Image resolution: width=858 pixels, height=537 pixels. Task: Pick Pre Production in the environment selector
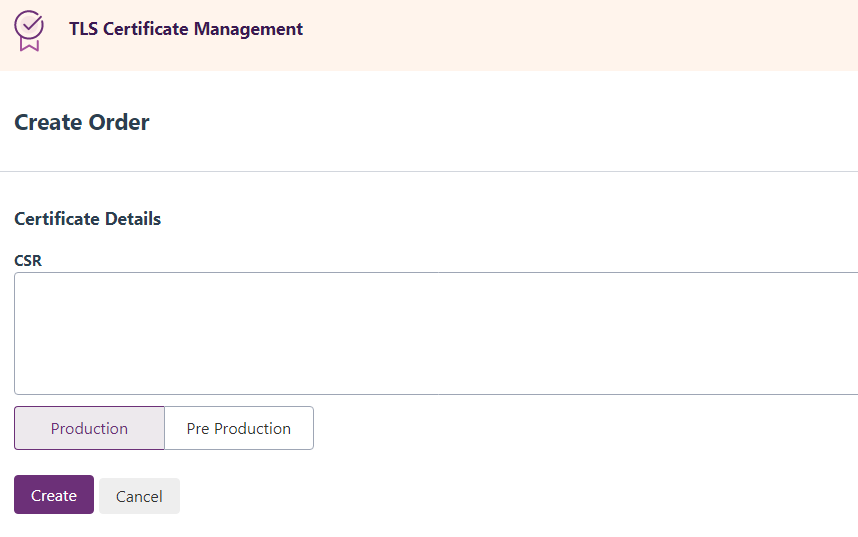239,428
